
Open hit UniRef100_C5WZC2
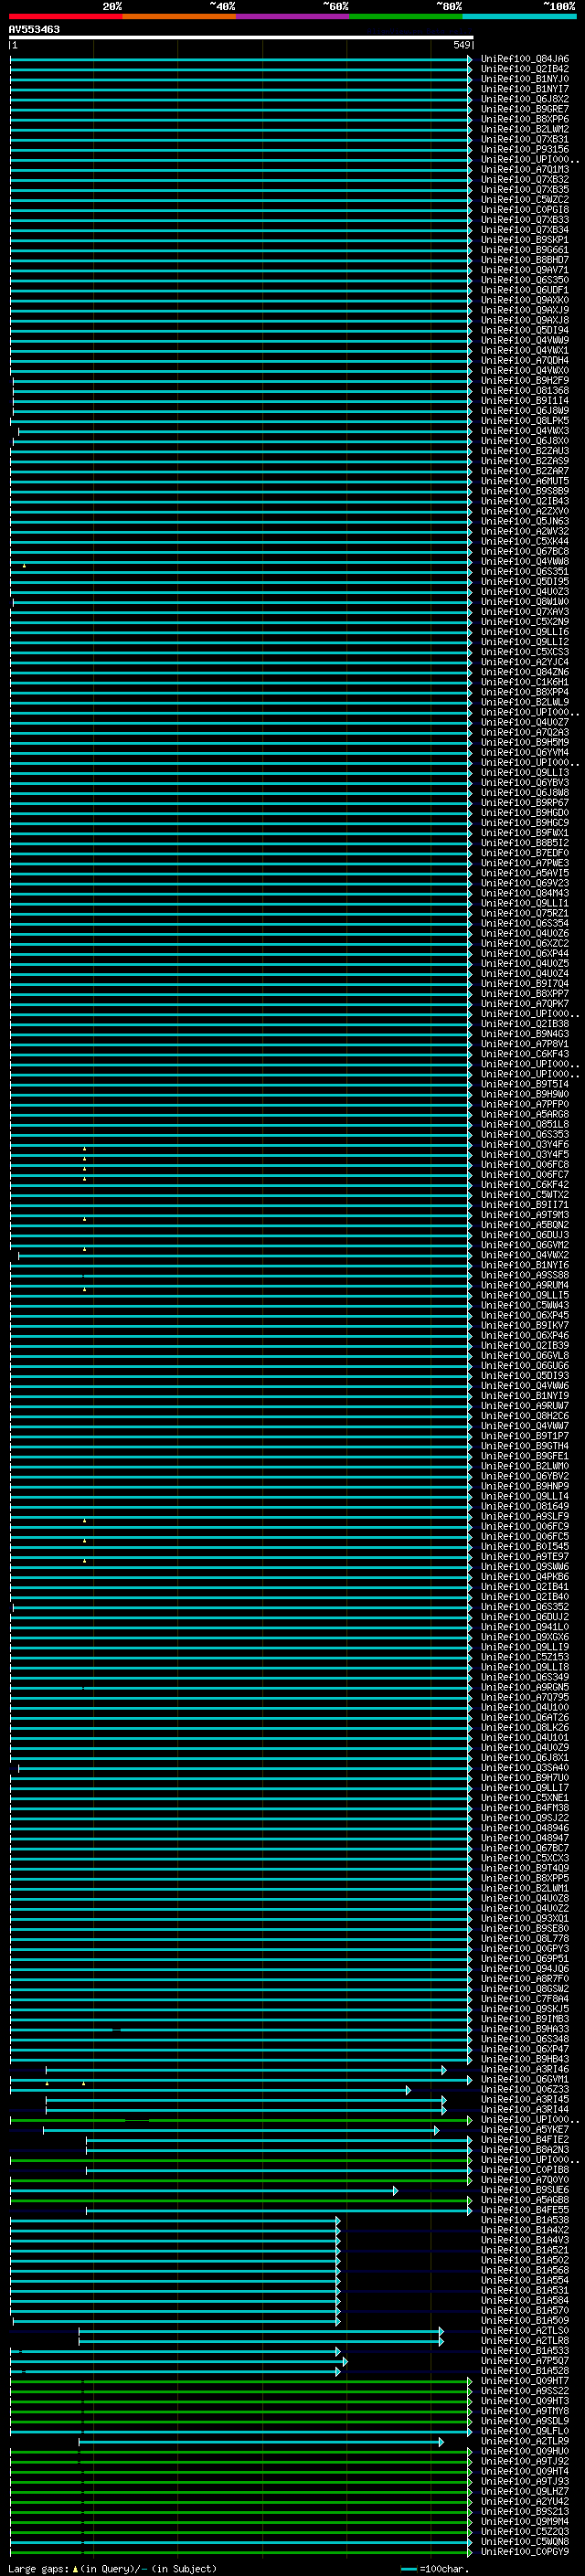click(525, 199)
